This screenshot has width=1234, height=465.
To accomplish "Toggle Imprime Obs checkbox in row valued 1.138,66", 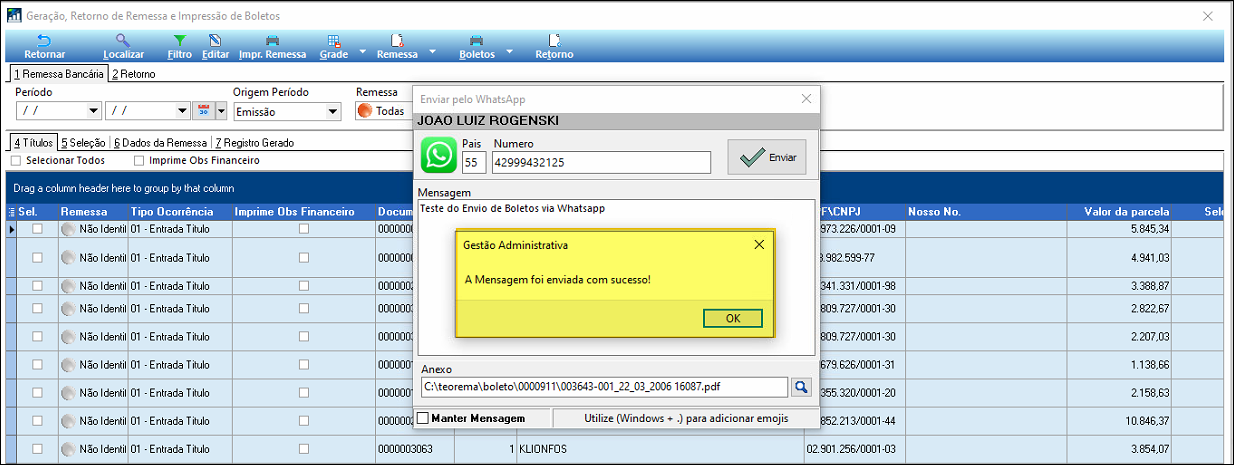I will click(x=304, y=367).
